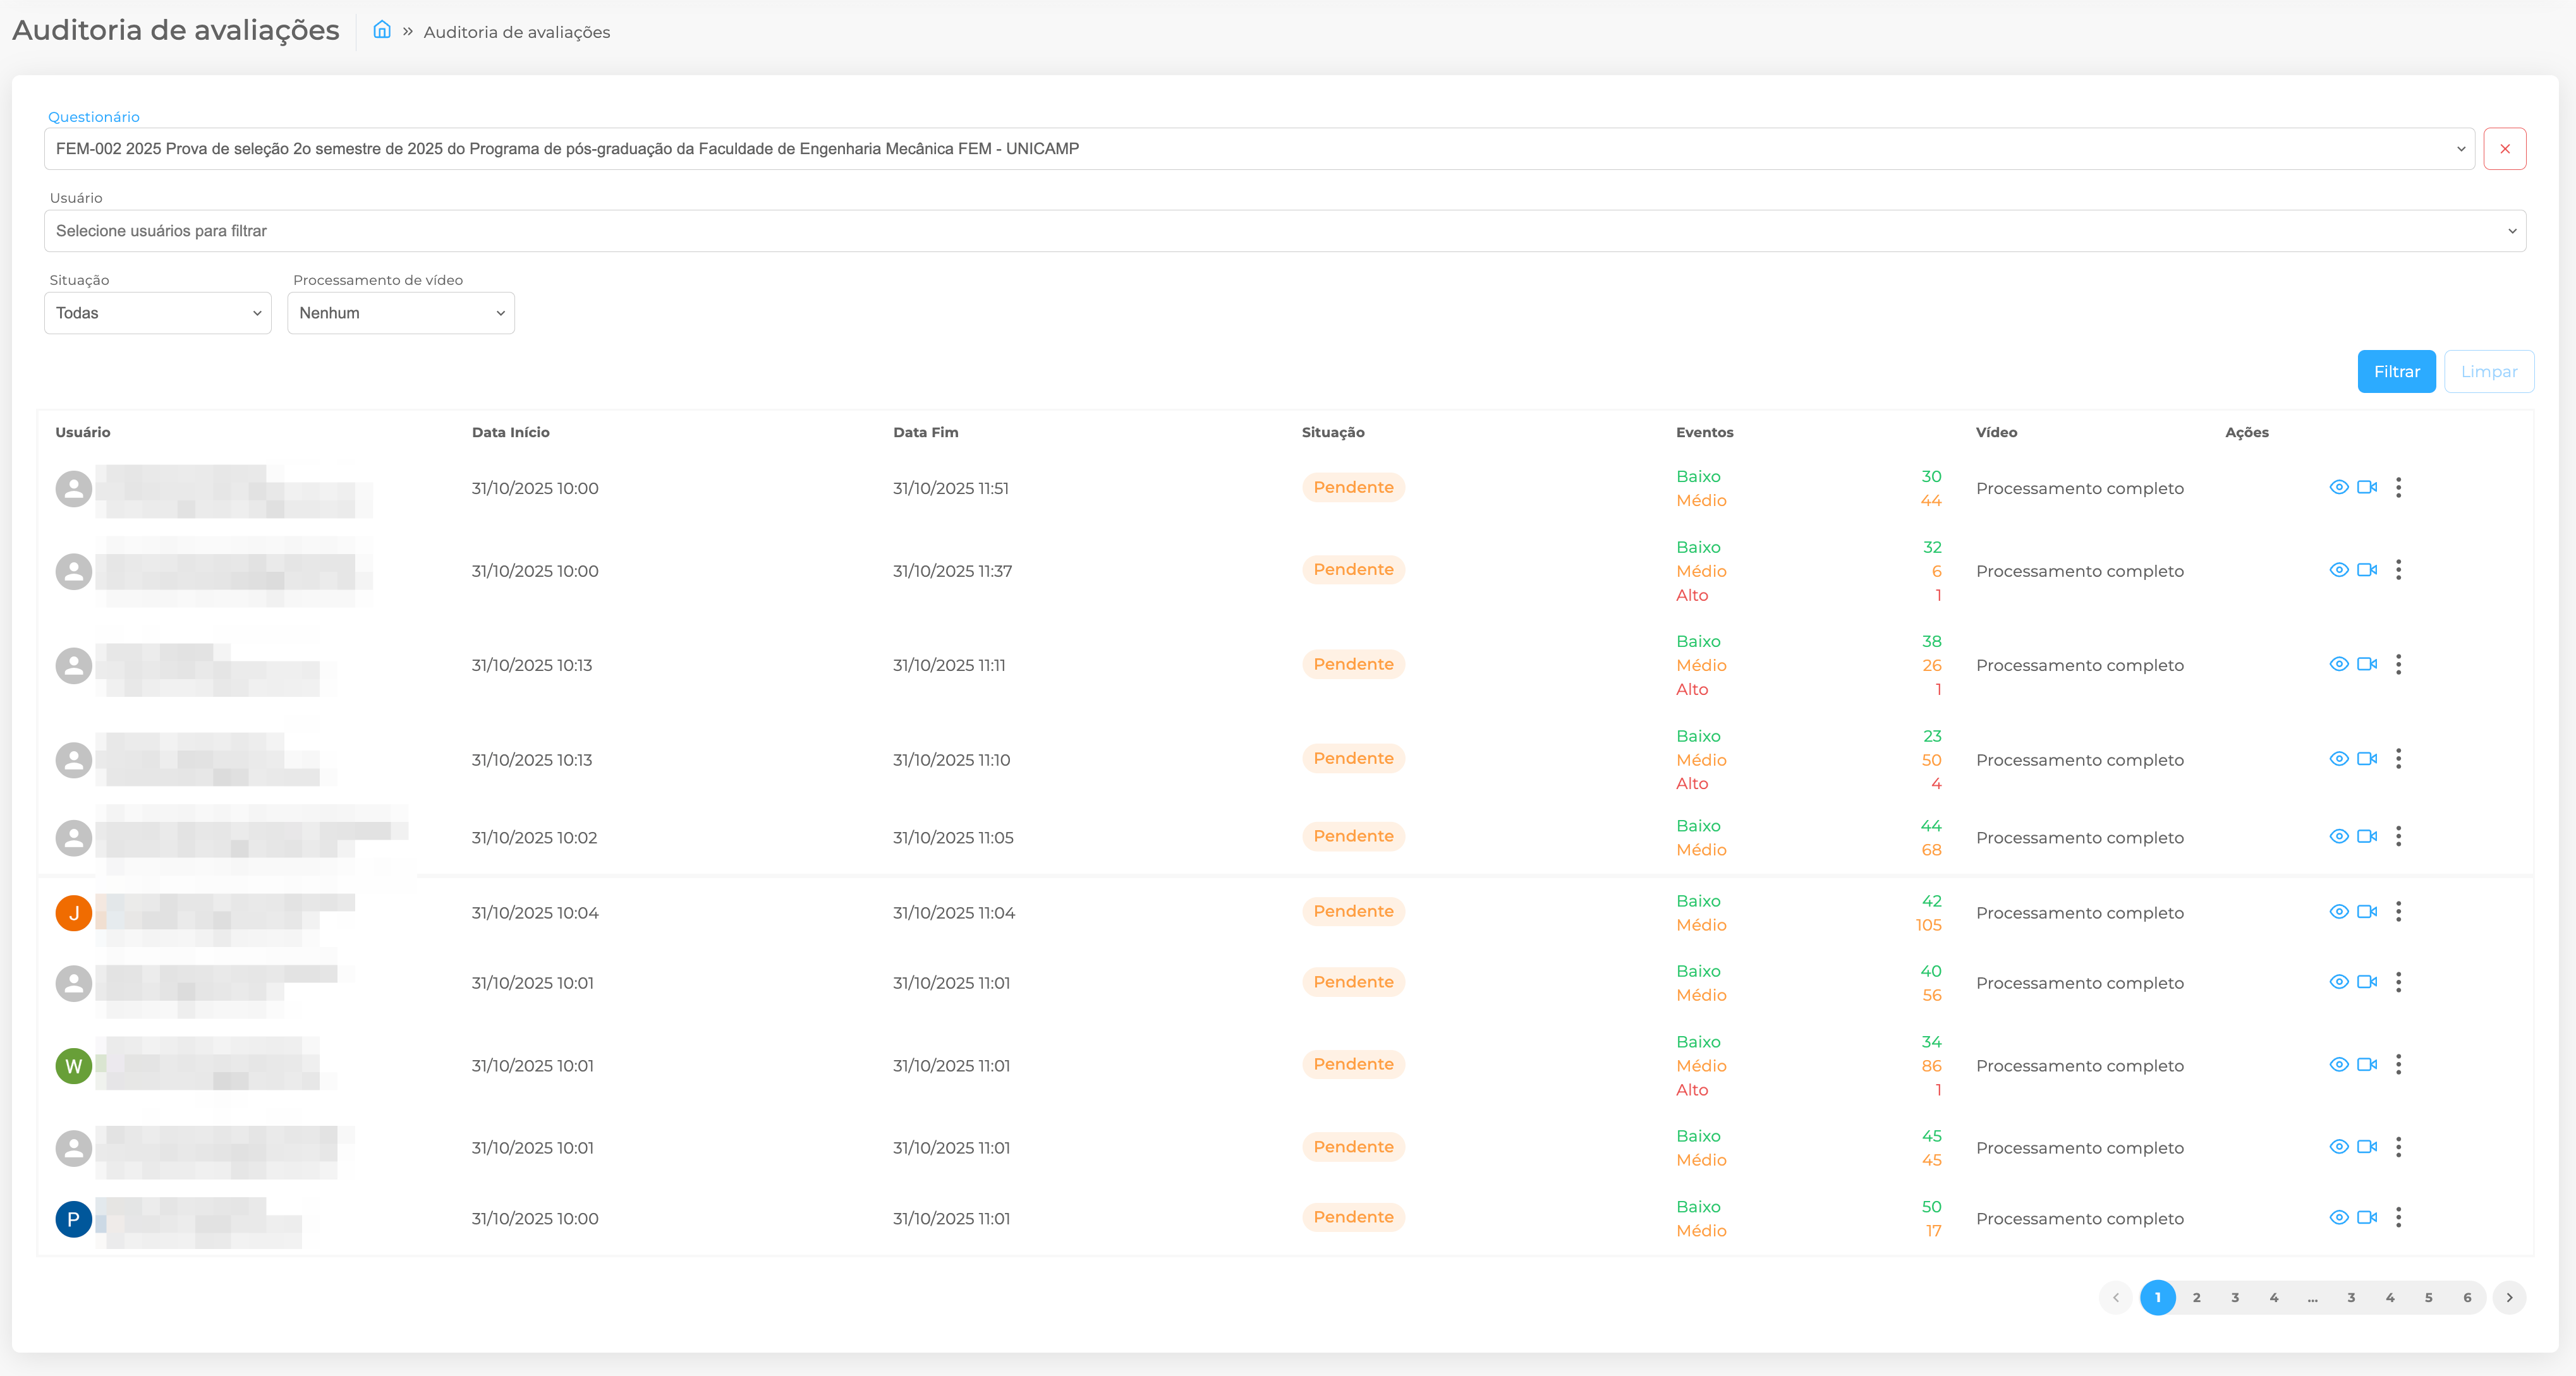Click the Usuário column header
The image size is (2576, 1376).
point(83,433)
